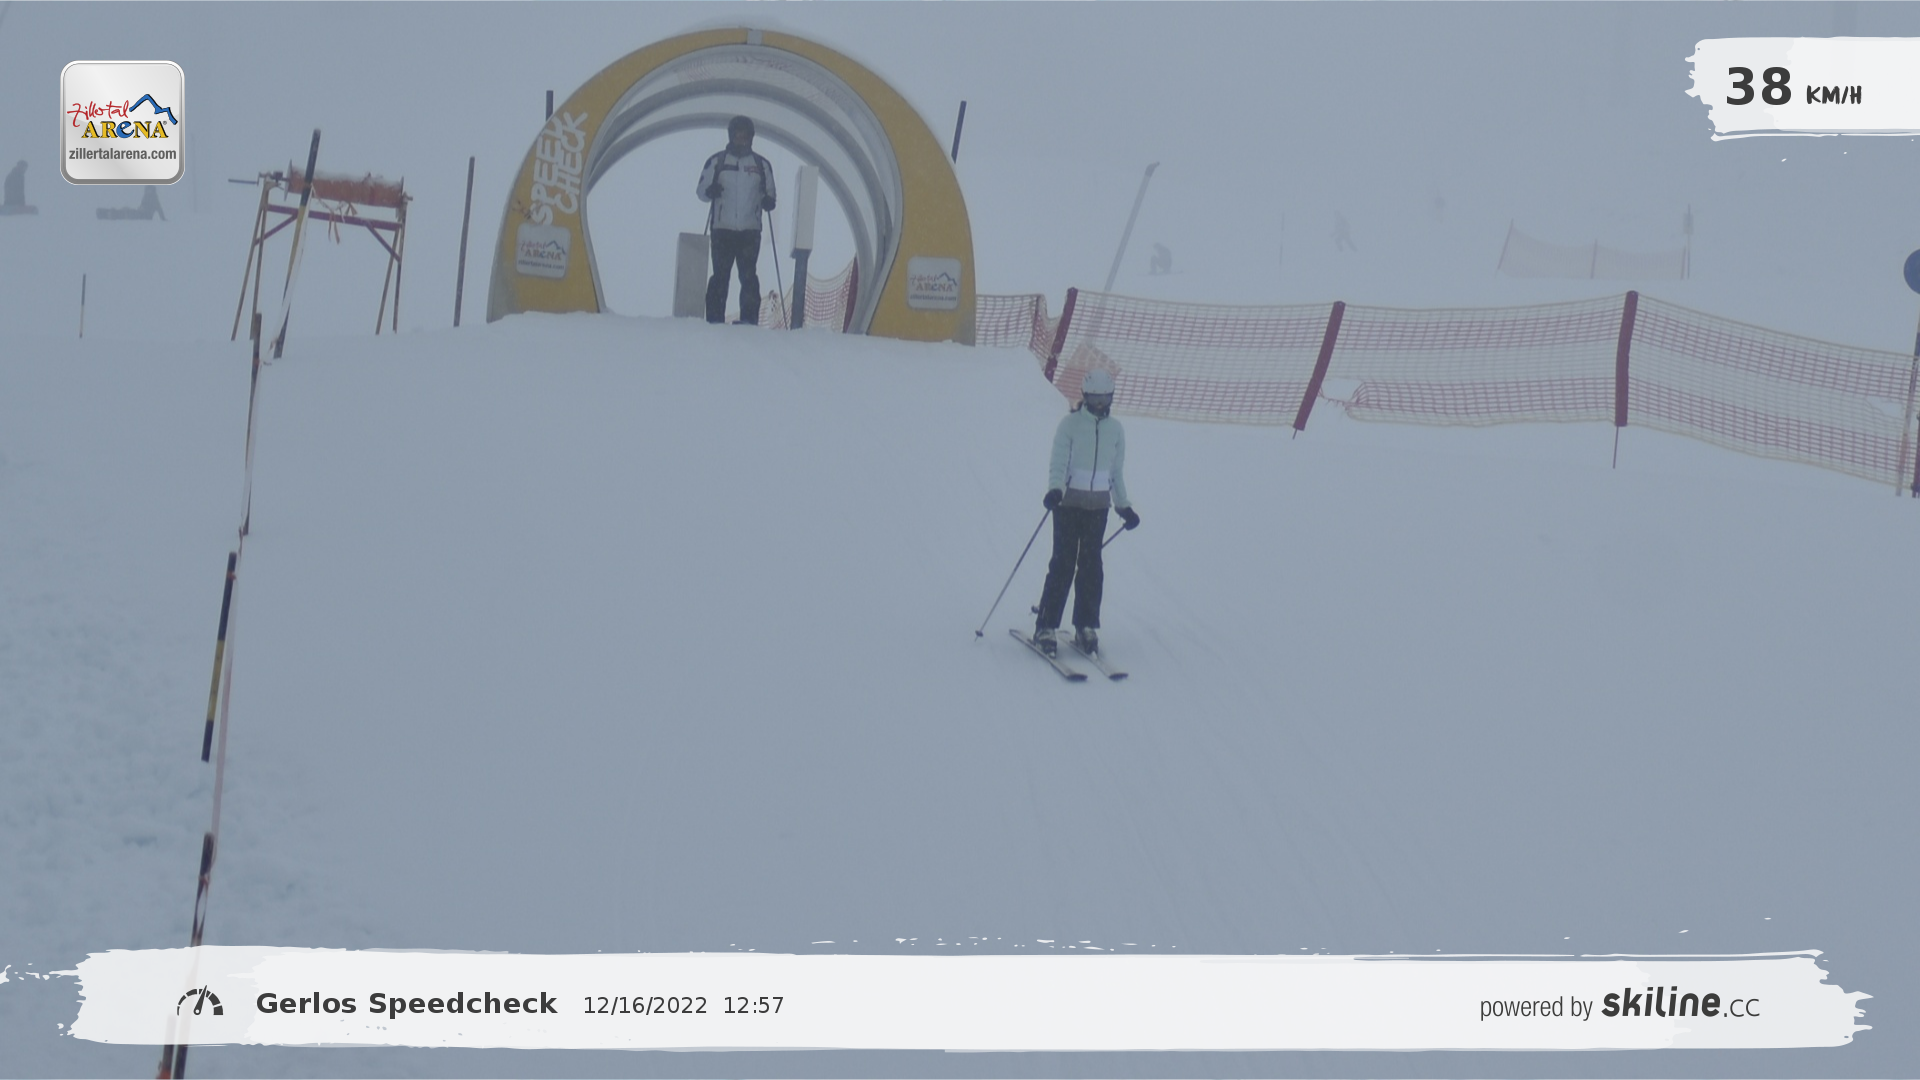Click the 'powered by' text
This screenshot has height=1080, width=1920.
(x=1535, y=1007)
